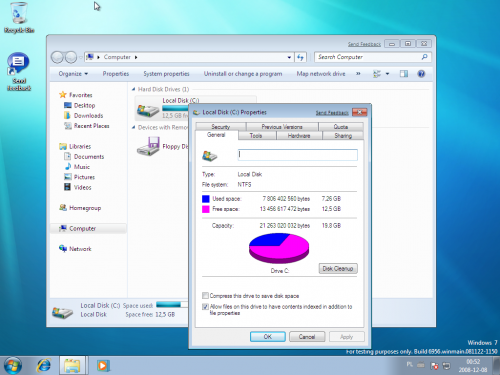Click the drive label input field
This screenshot has width=500, height=375.
[x=298, y=155]
